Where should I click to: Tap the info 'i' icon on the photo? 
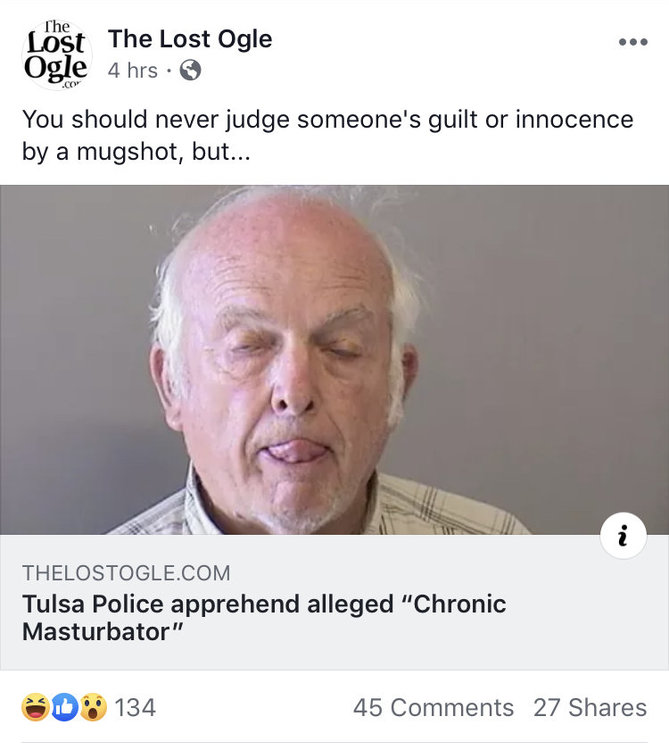(623, 537)
